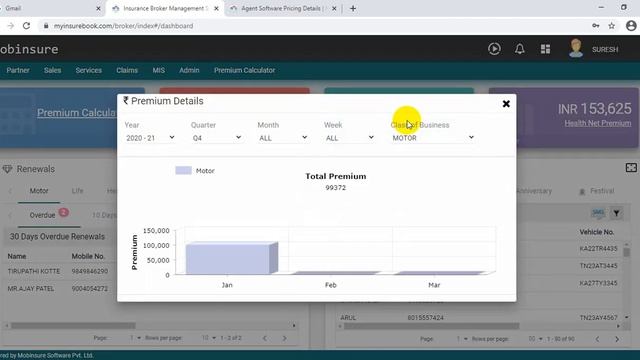Open the Month dropdown in Premium Details
640x360 pixels.
tap(283, 138)
